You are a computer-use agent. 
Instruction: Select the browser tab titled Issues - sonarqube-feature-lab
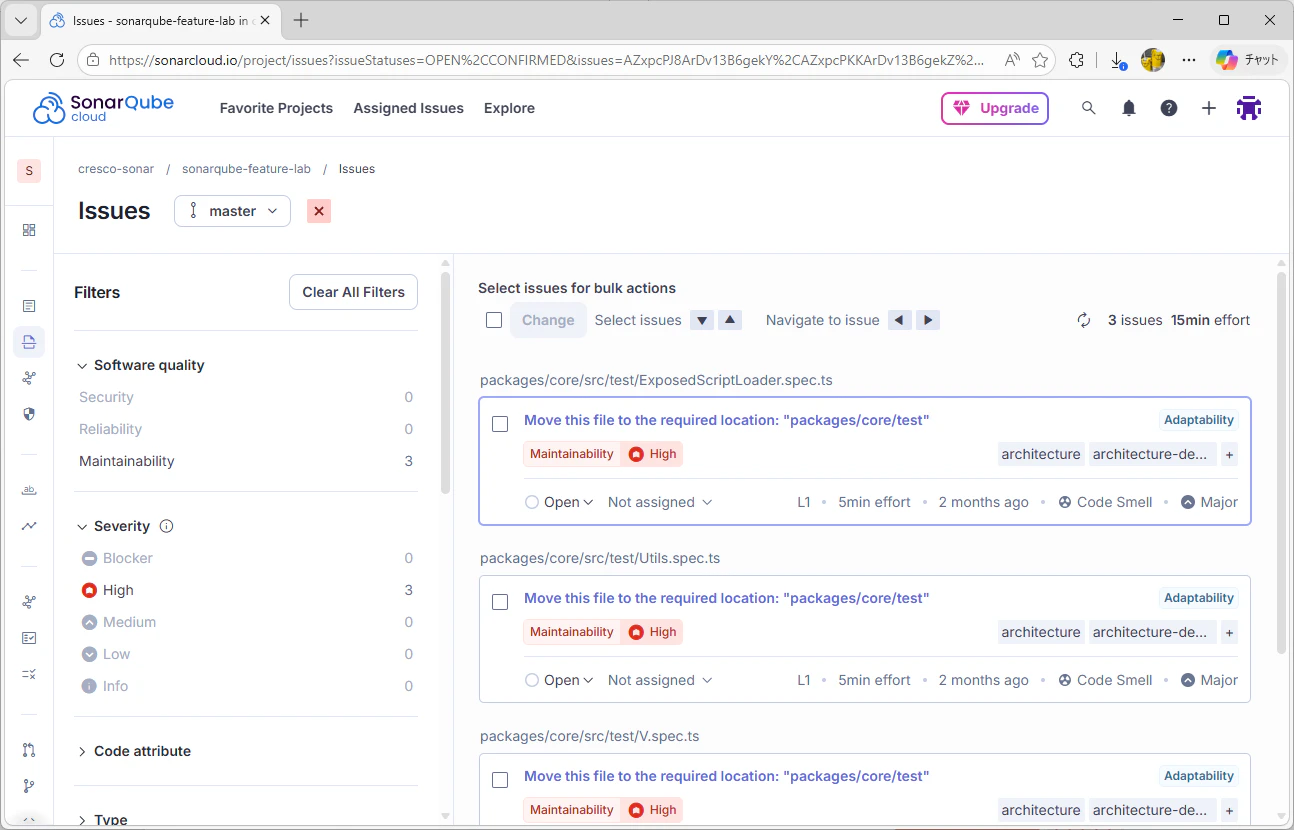(x=161, y=20)
